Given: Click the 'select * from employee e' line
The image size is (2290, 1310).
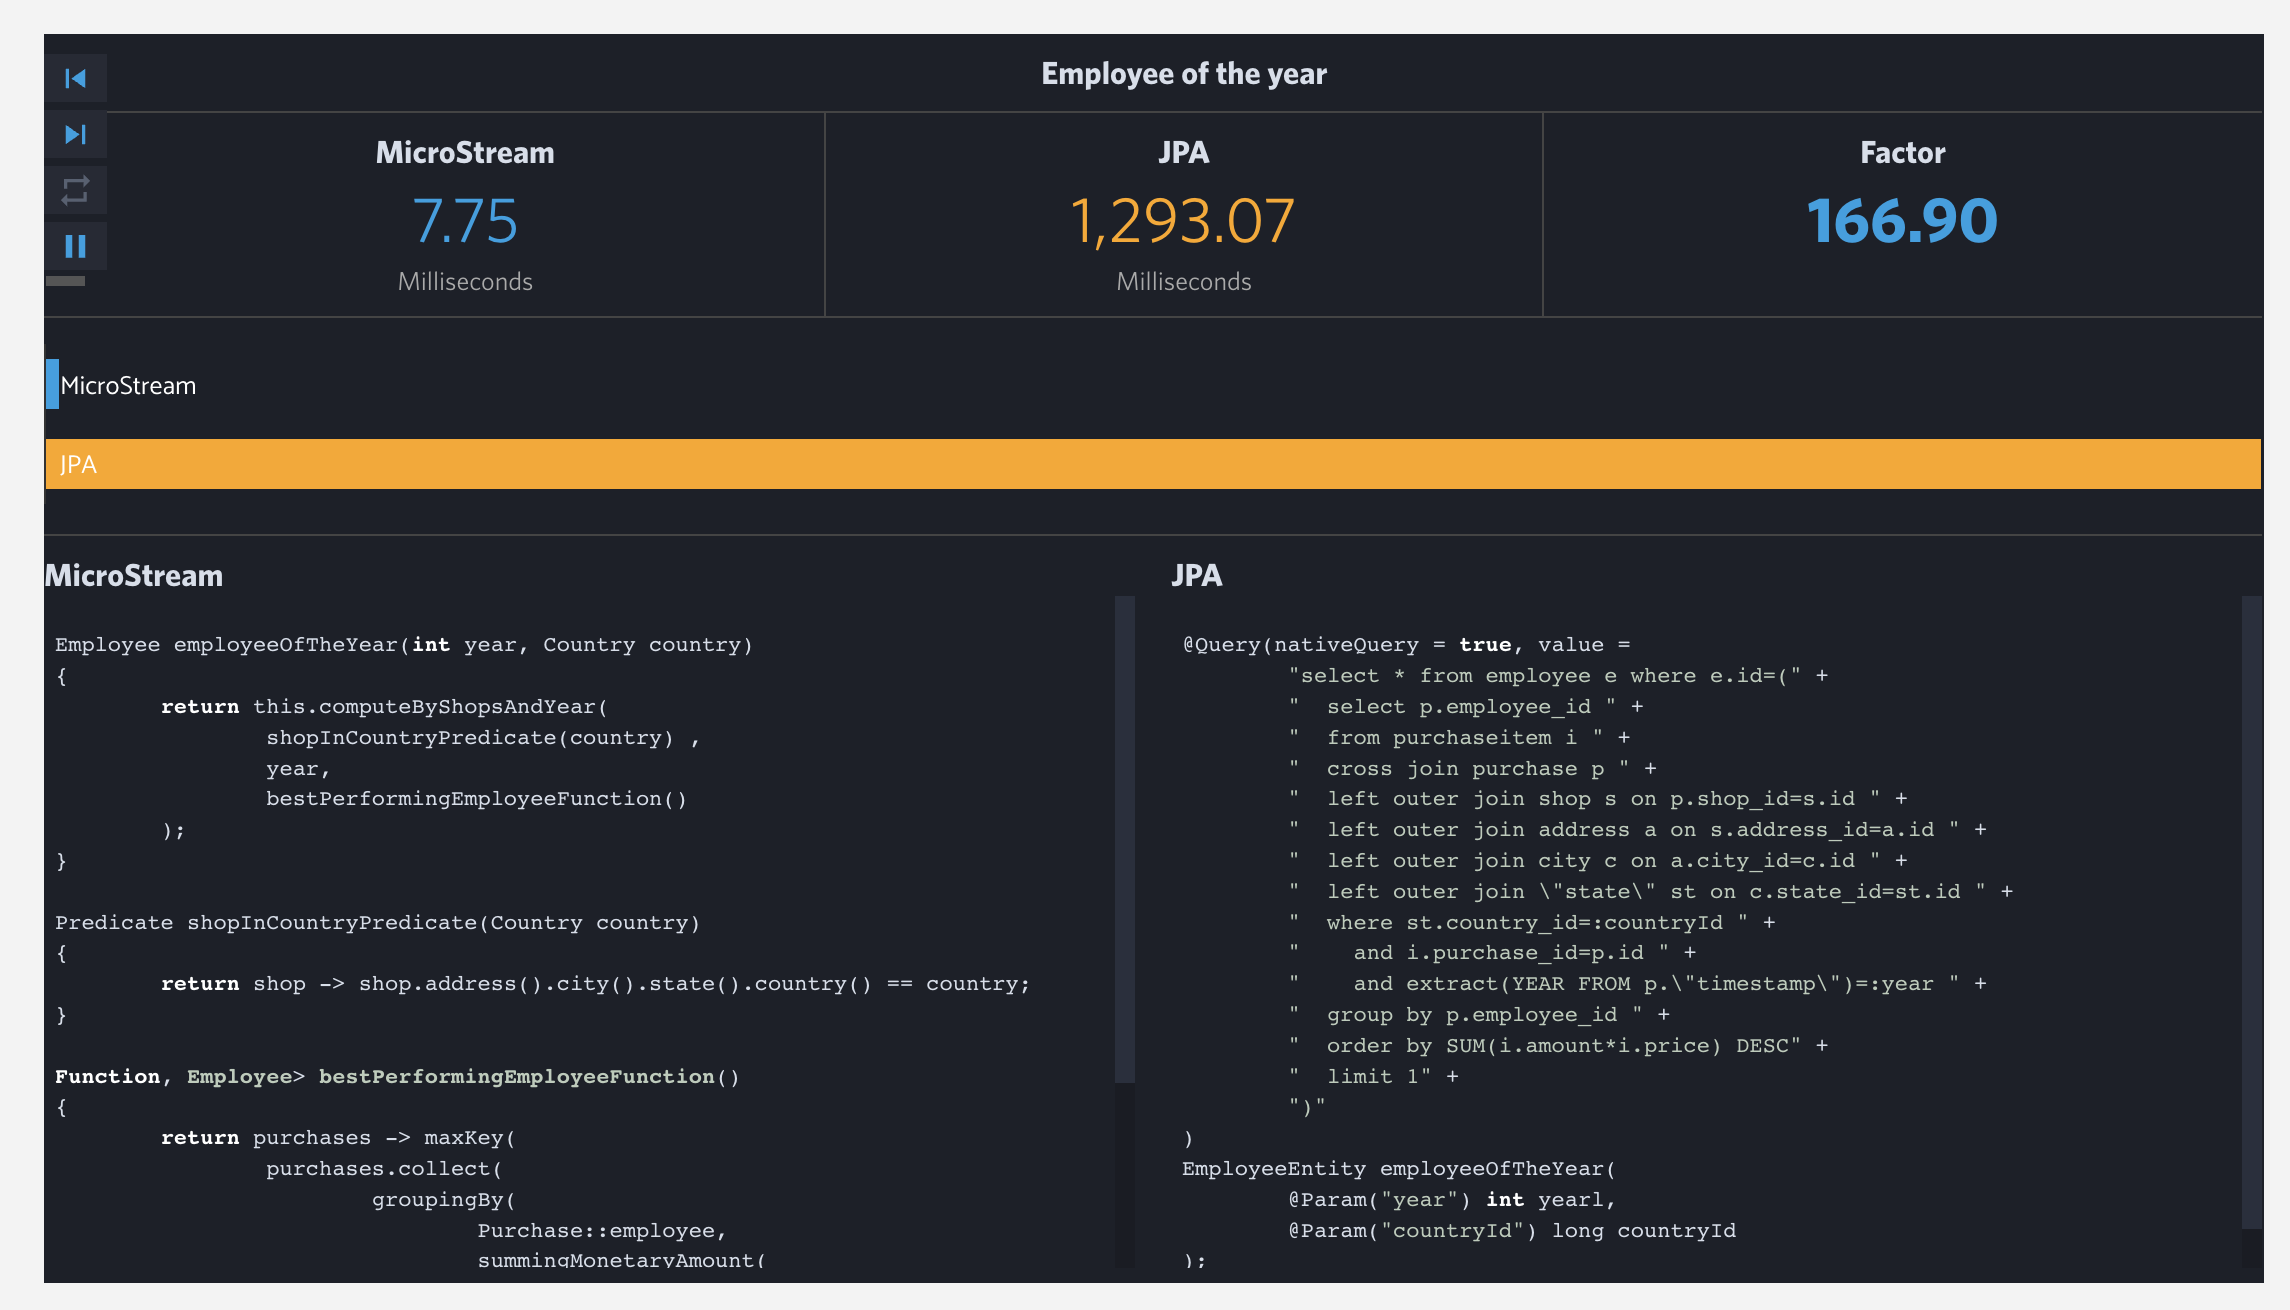Looking at the screenshot, I should (1559, 676).
